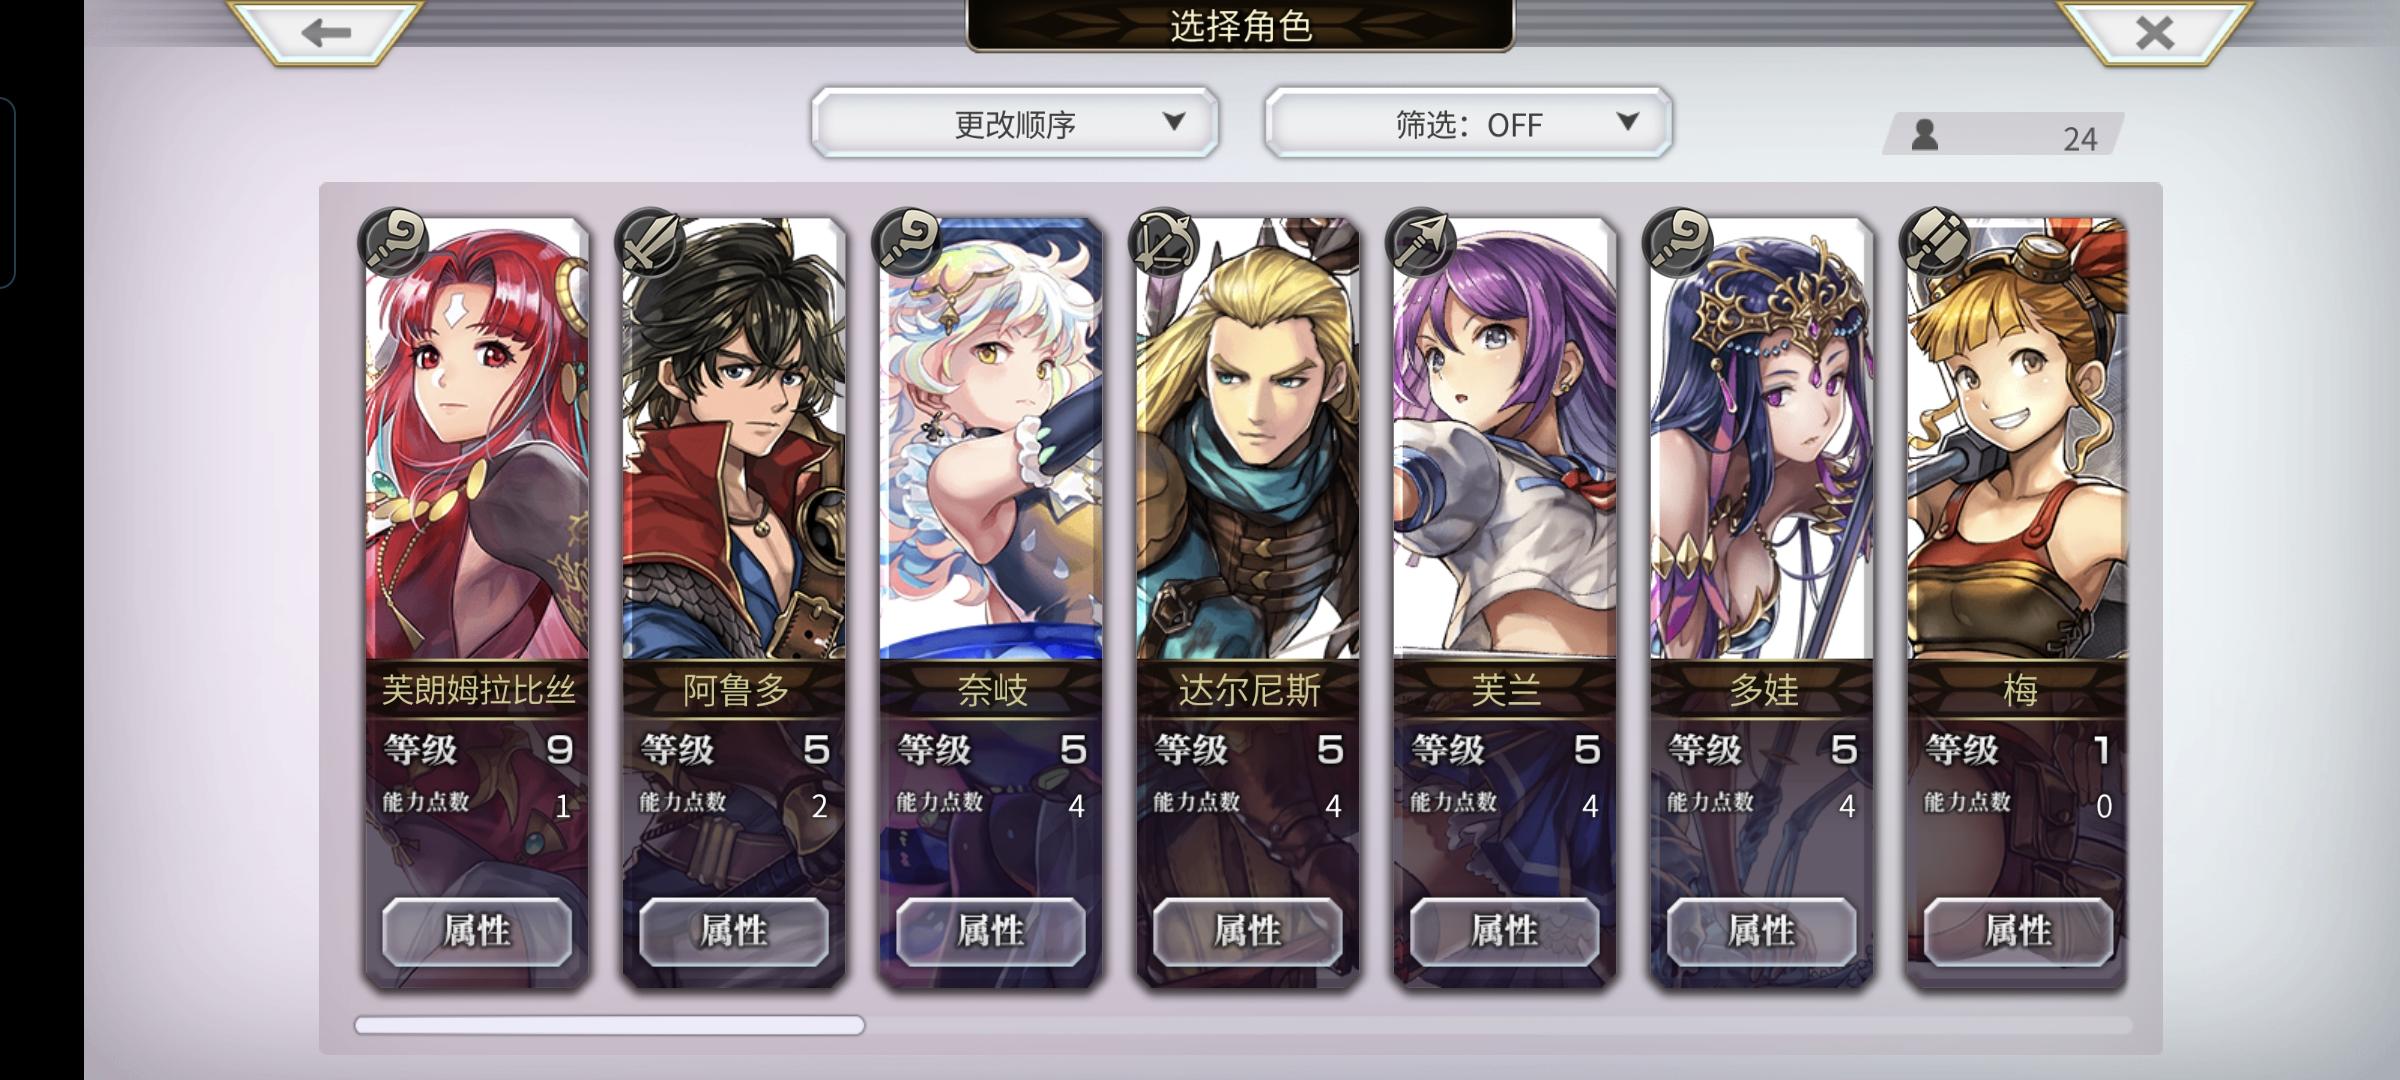
Task: Select the 多娃 character portrait
Action: [x=1762, y=440]
